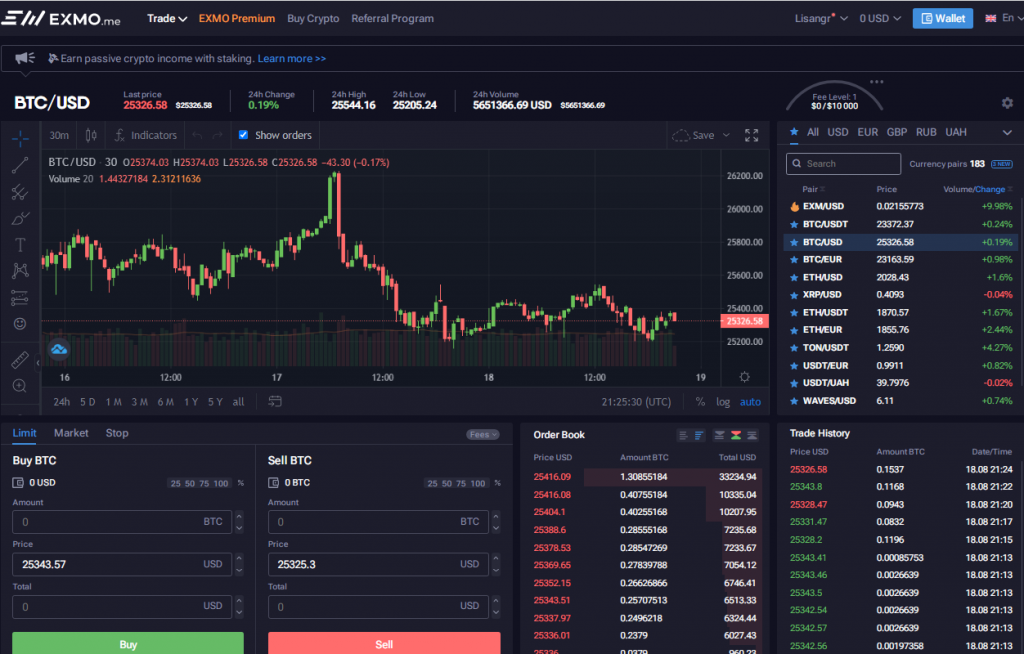Collapse the drawing toolbar side arrow
Viewport: 1024px width, 654px height.
37,363
